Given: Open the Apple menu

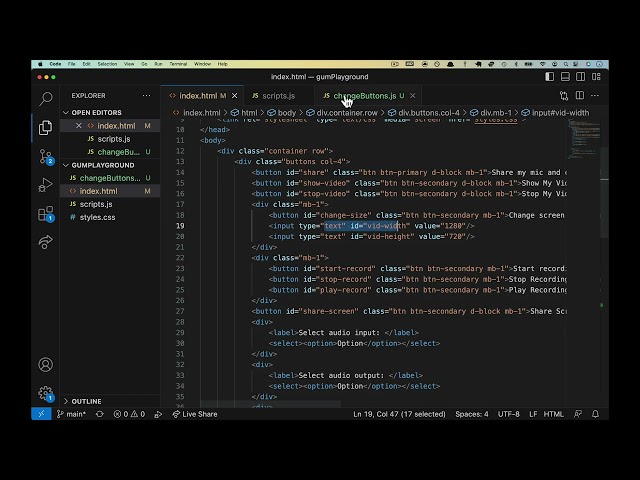Looking at the screenshot, I should point(40,64).
